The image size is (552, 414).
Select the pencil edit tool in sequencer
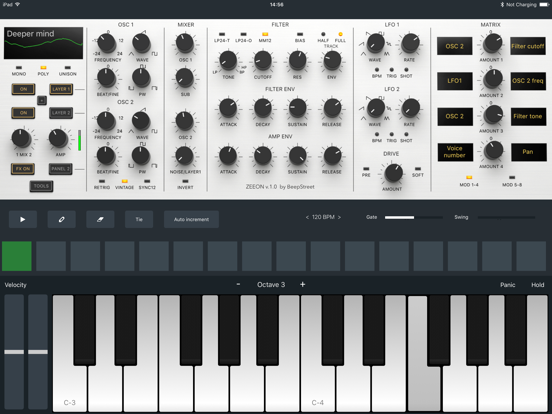62,219
